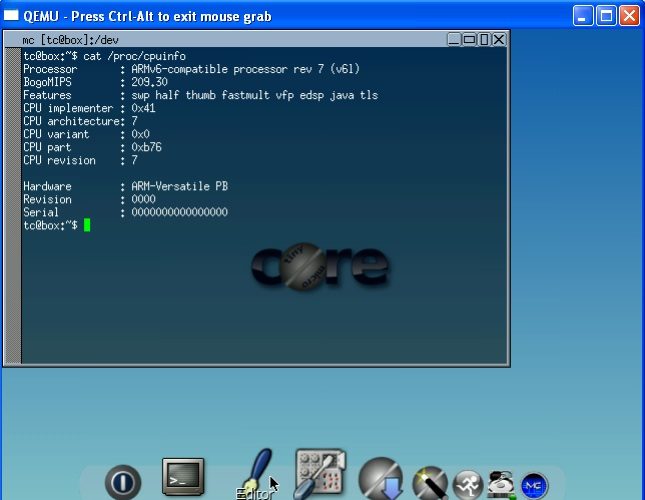Minimize the QEMU window
This screenshot has height=500, width=645.
click(584, 16)
